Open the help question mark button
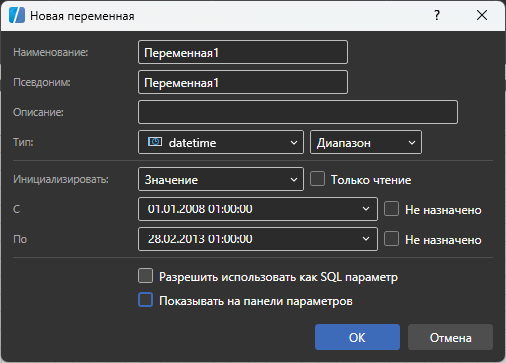Viewport: 506px width, 363px height. [x=437, y=15]
